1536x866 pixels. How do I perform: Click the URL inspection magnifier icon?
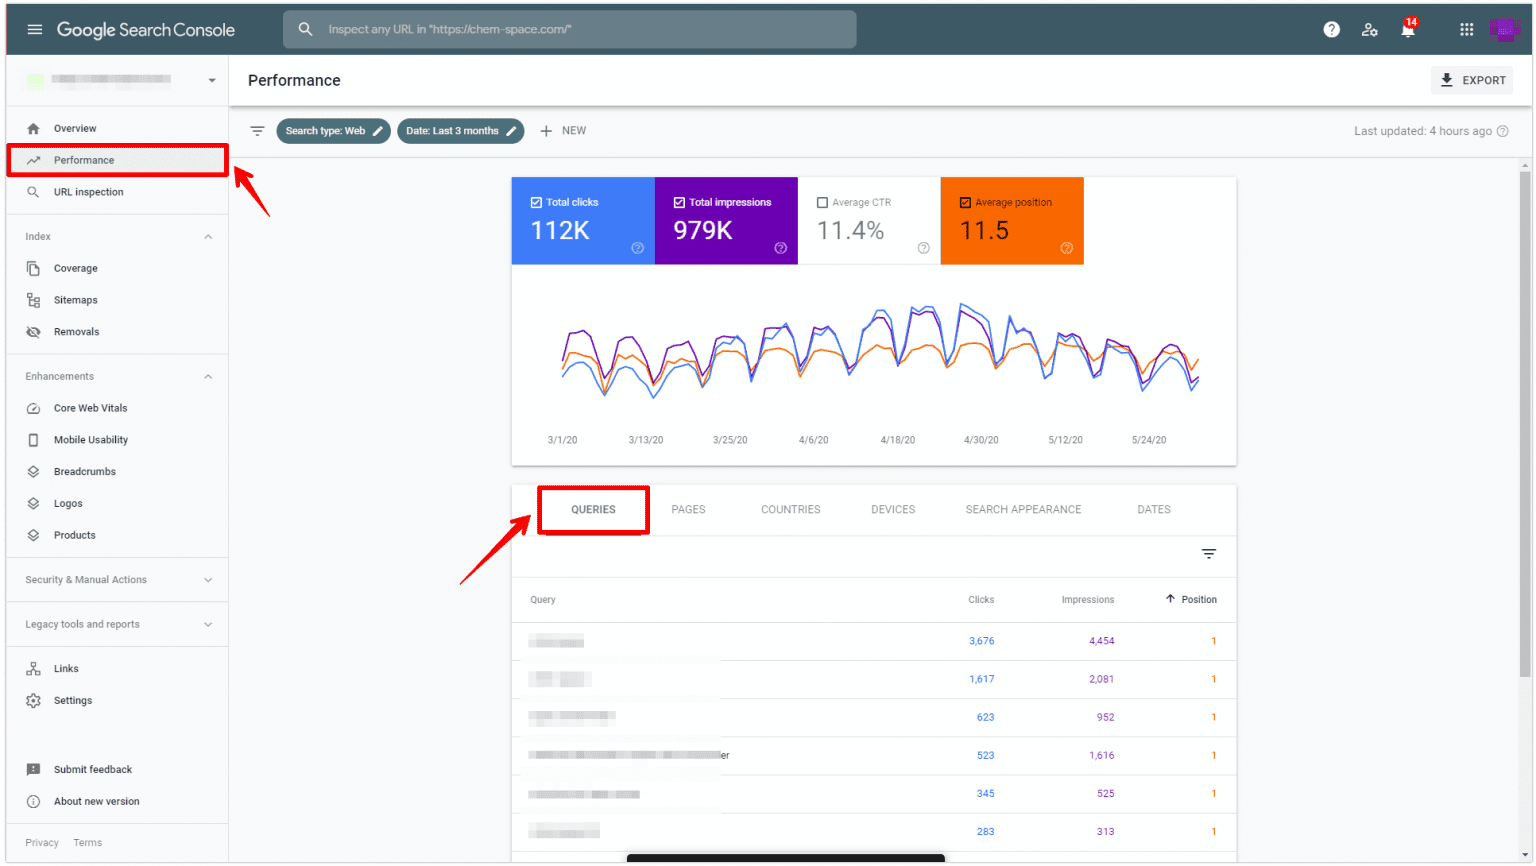click(33, 192)
